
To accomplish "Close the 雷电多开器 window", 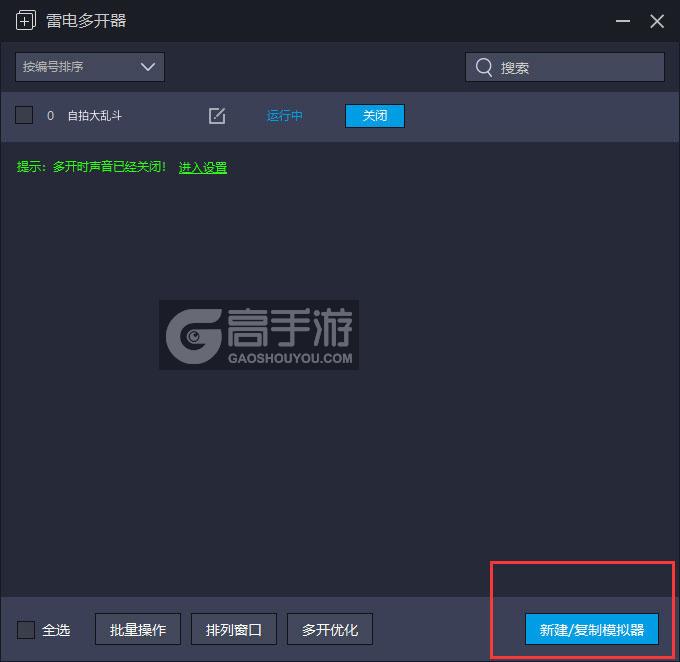I will pos(657,21).
